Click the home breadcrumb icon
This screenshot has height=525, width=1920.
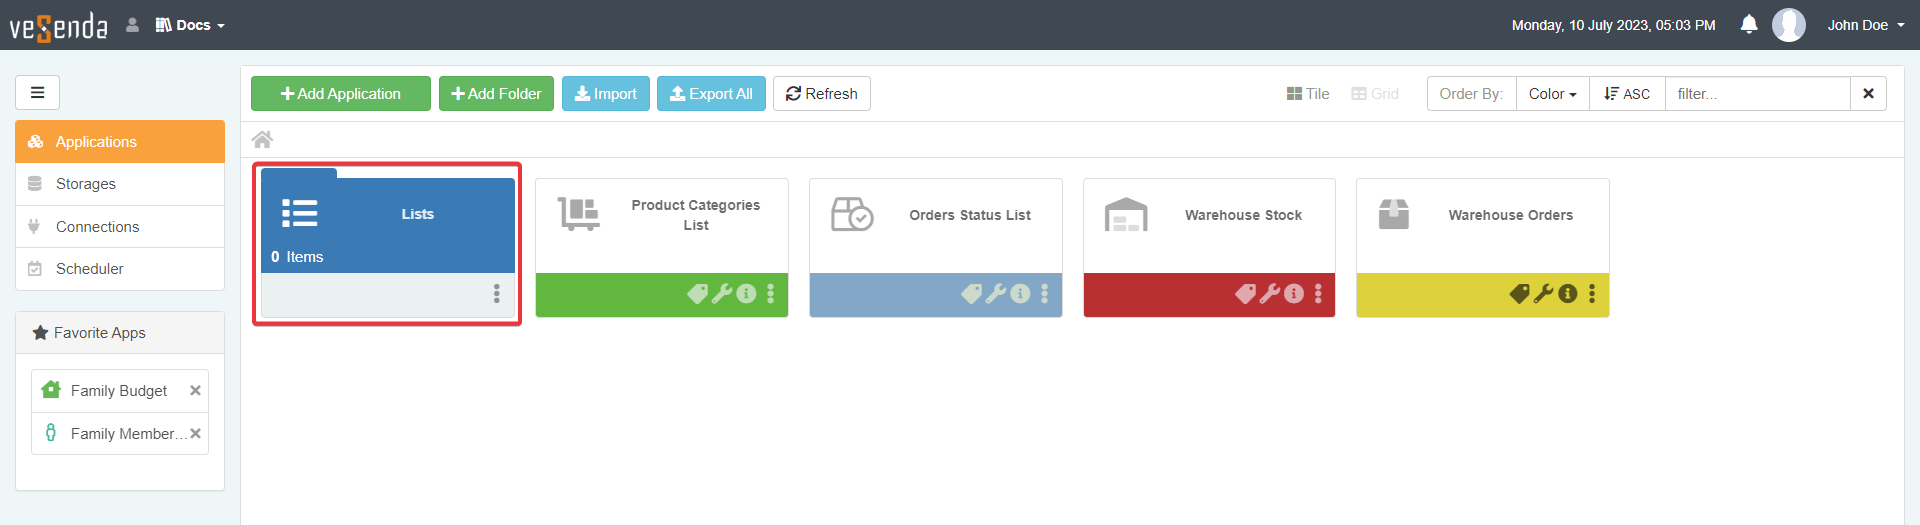pyautogui.click(x=262, y=140)
